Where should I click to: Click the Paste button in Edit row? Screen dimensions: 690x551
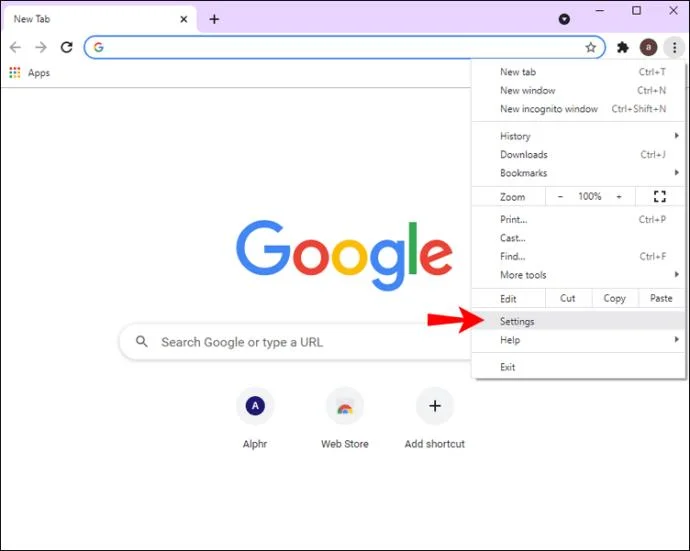[661, 298]
